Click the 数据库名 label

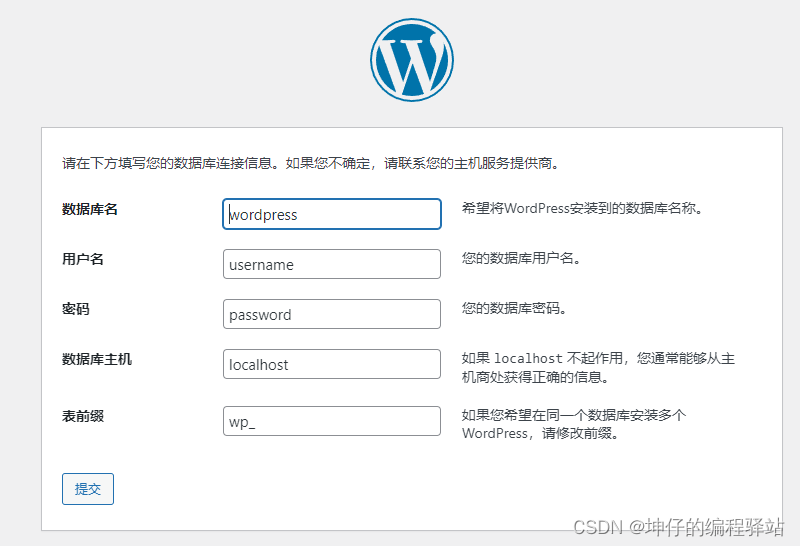pyautogui.click(x=90, y=209)
